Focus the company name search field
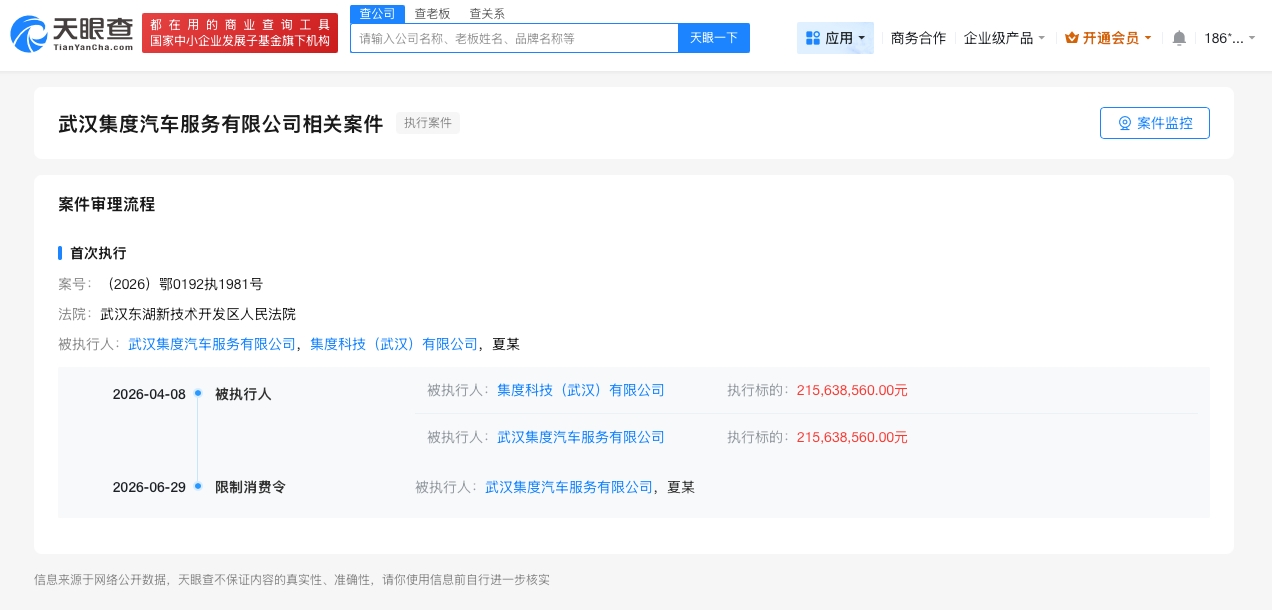 click(x=514, y=38)
